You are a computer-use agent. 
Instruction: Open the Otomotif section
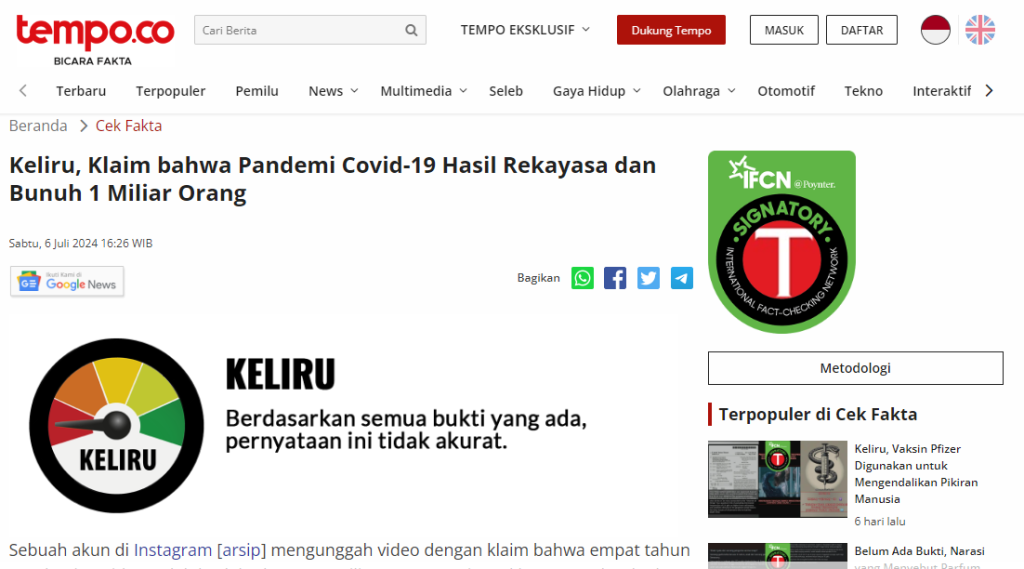point(786,91)
